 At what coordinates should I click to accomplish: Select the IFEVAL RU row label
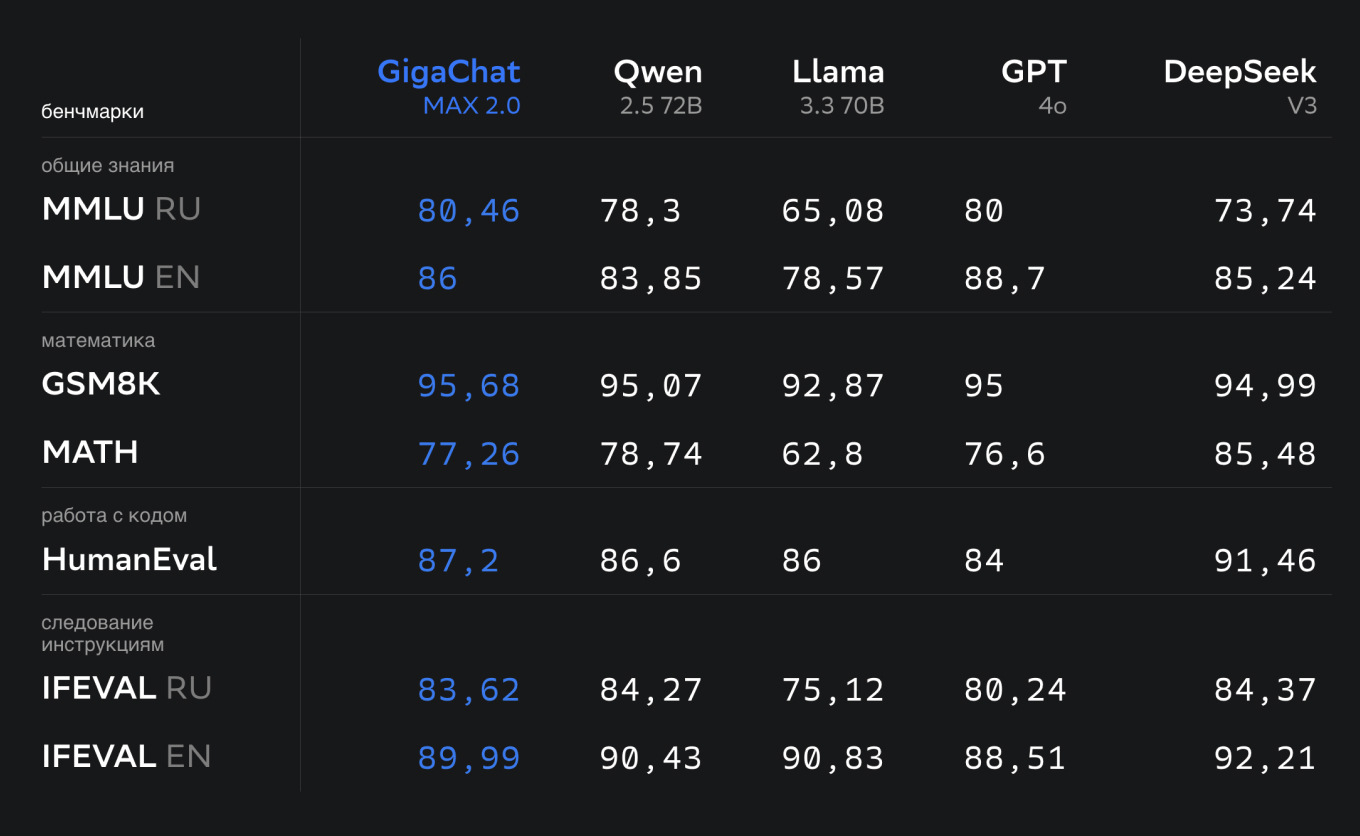click(126, 689)
